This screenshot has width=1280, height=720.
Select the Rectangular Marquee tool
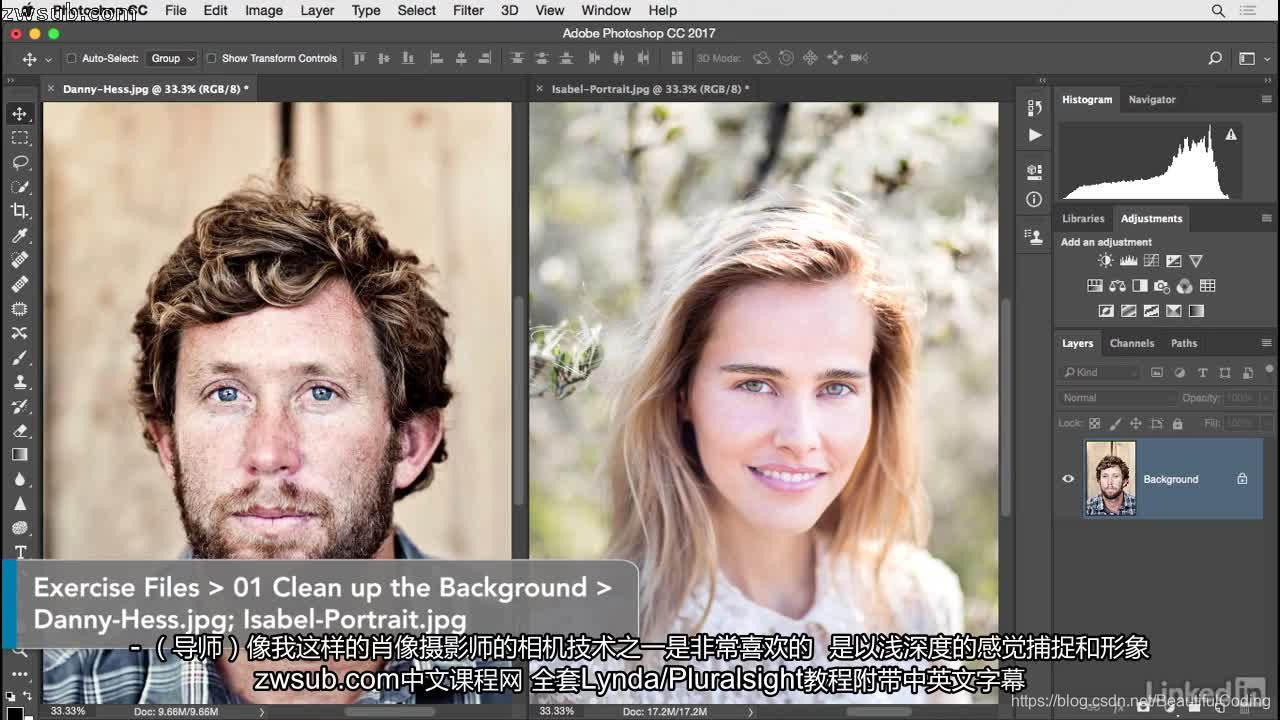point(20,138)
